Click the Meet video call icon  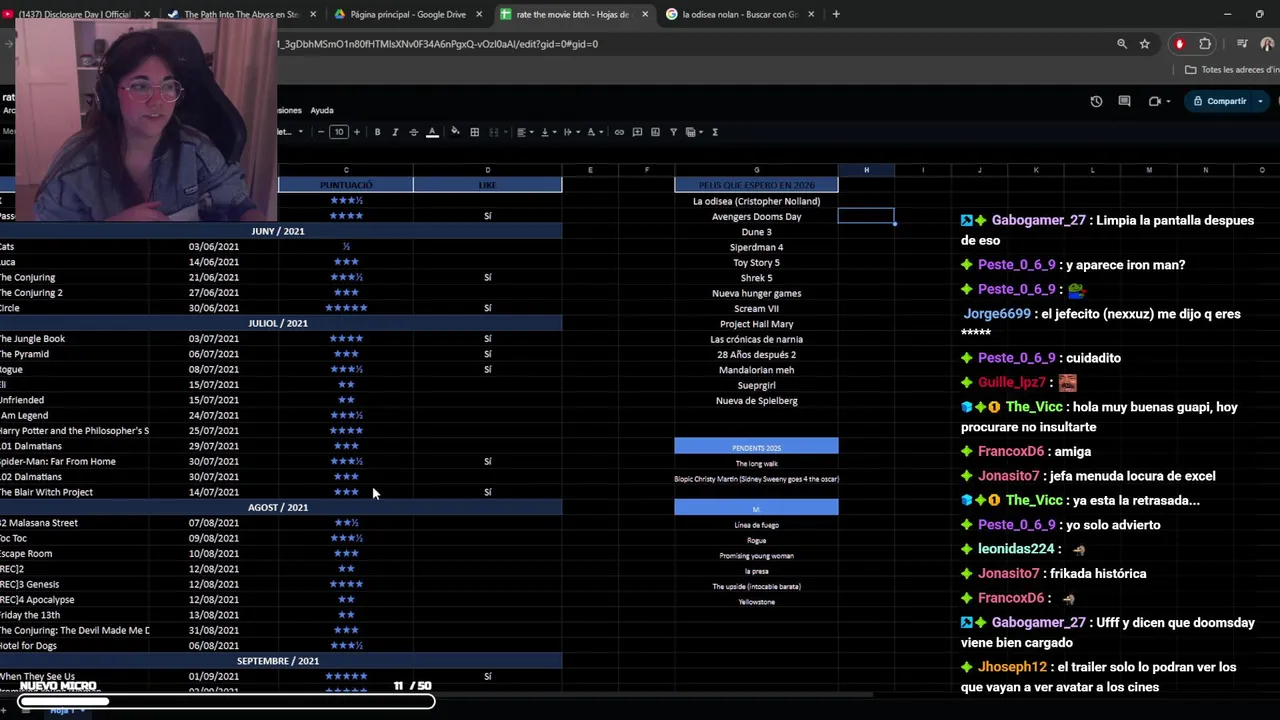[1155, 101]
